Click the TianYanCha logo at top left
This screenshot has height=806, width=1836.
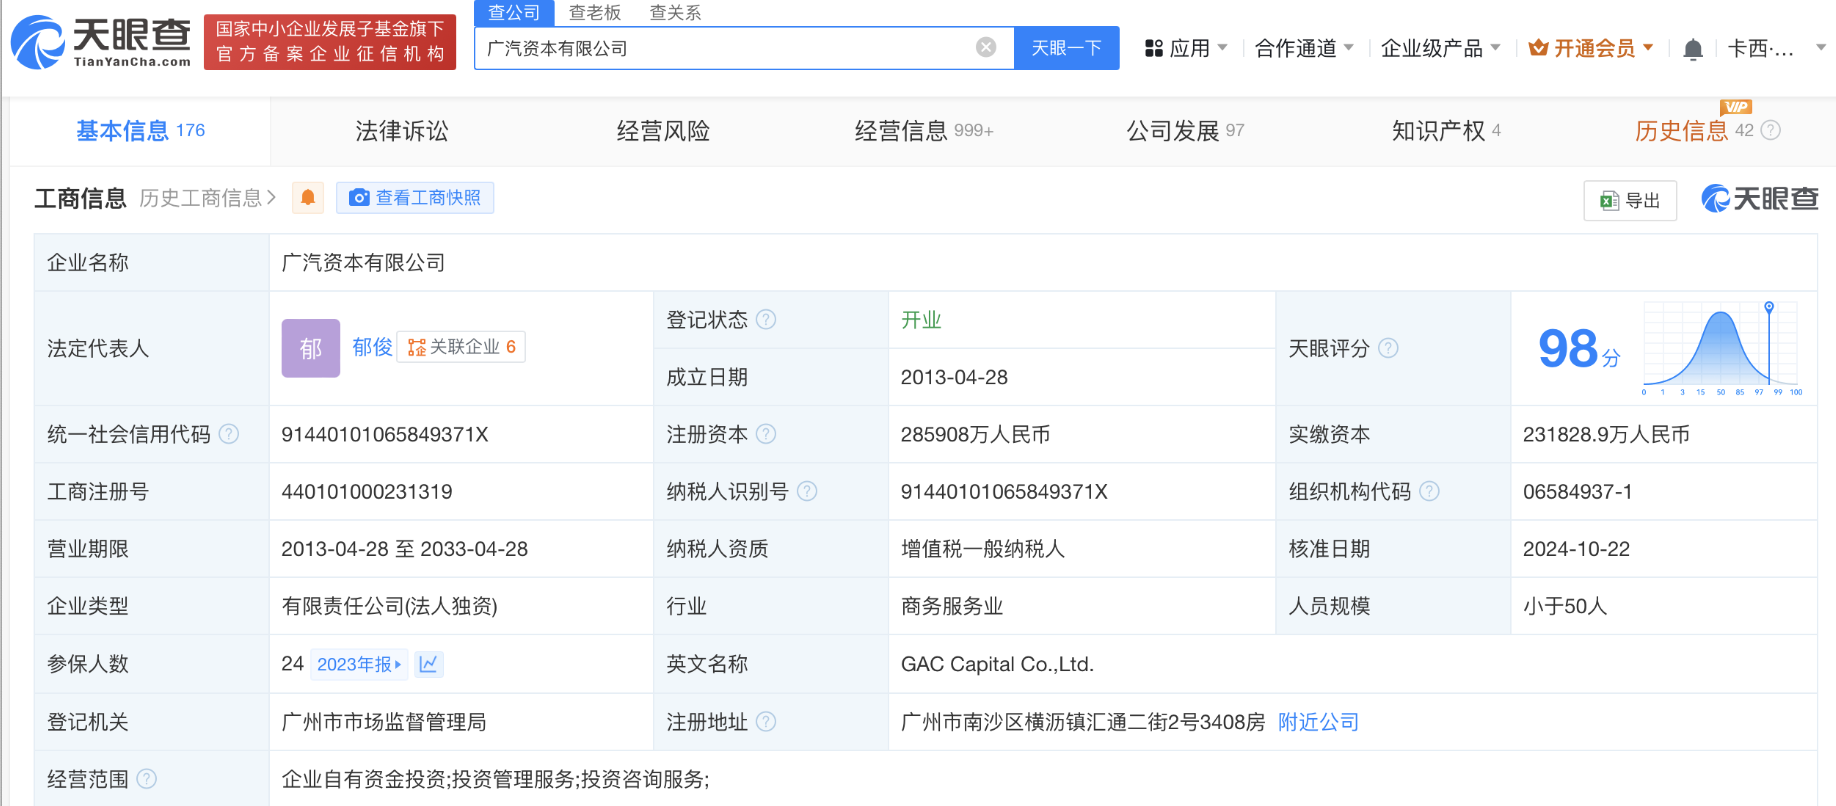pos(100,42)
